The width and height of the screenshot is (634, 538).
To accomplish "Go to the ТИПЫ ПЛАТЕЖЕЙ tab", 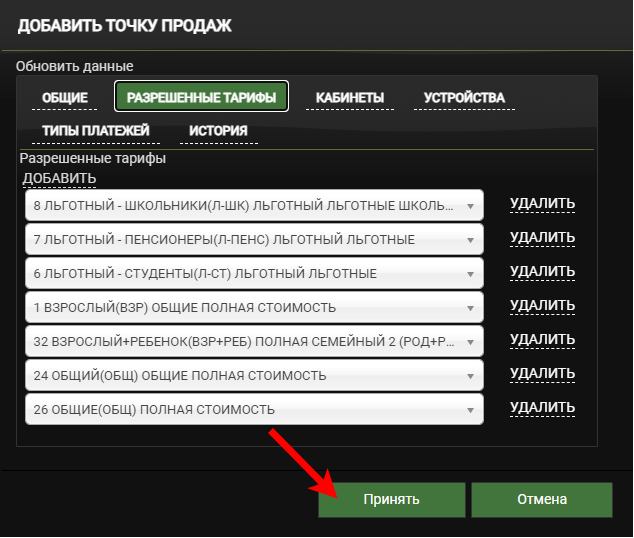I will (x=95, y=131).
